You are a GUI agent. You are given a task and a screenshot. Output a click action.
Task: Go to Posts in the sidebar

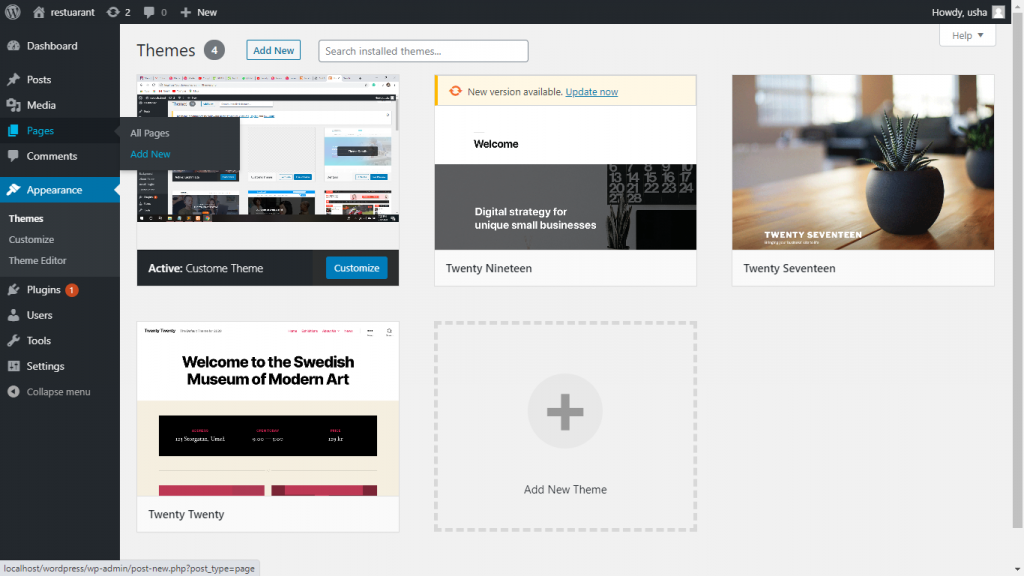tap(39, 80)
